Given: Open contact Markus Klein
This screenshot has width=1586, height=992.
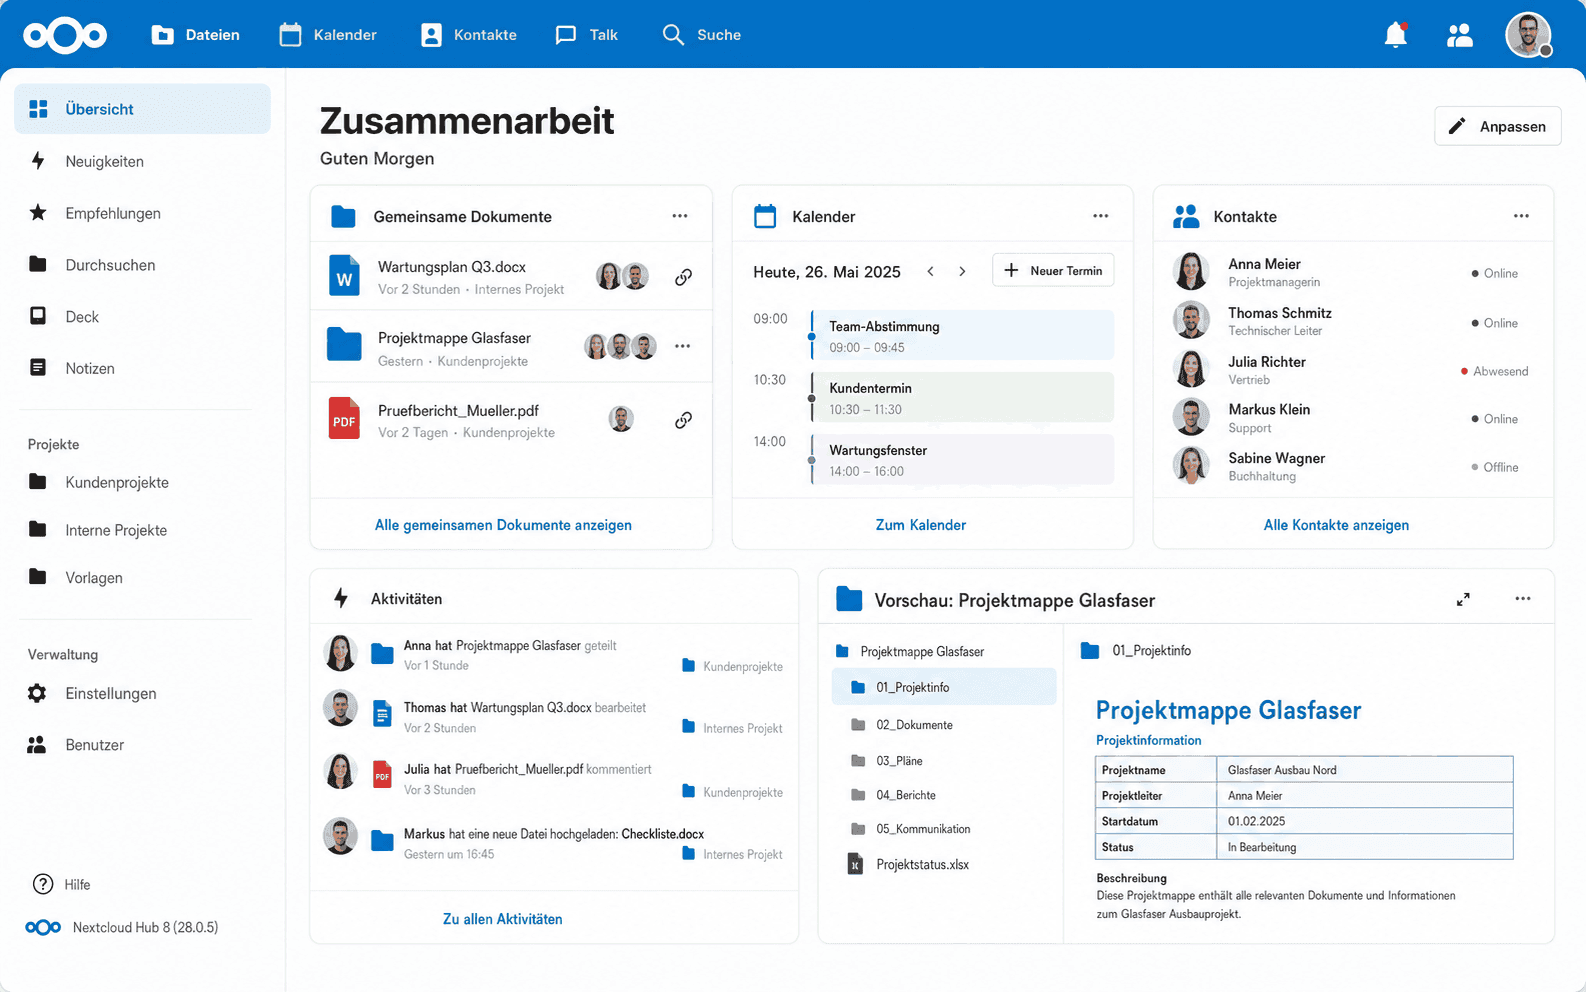Looking at the screenshot, I should [1353, 418].
